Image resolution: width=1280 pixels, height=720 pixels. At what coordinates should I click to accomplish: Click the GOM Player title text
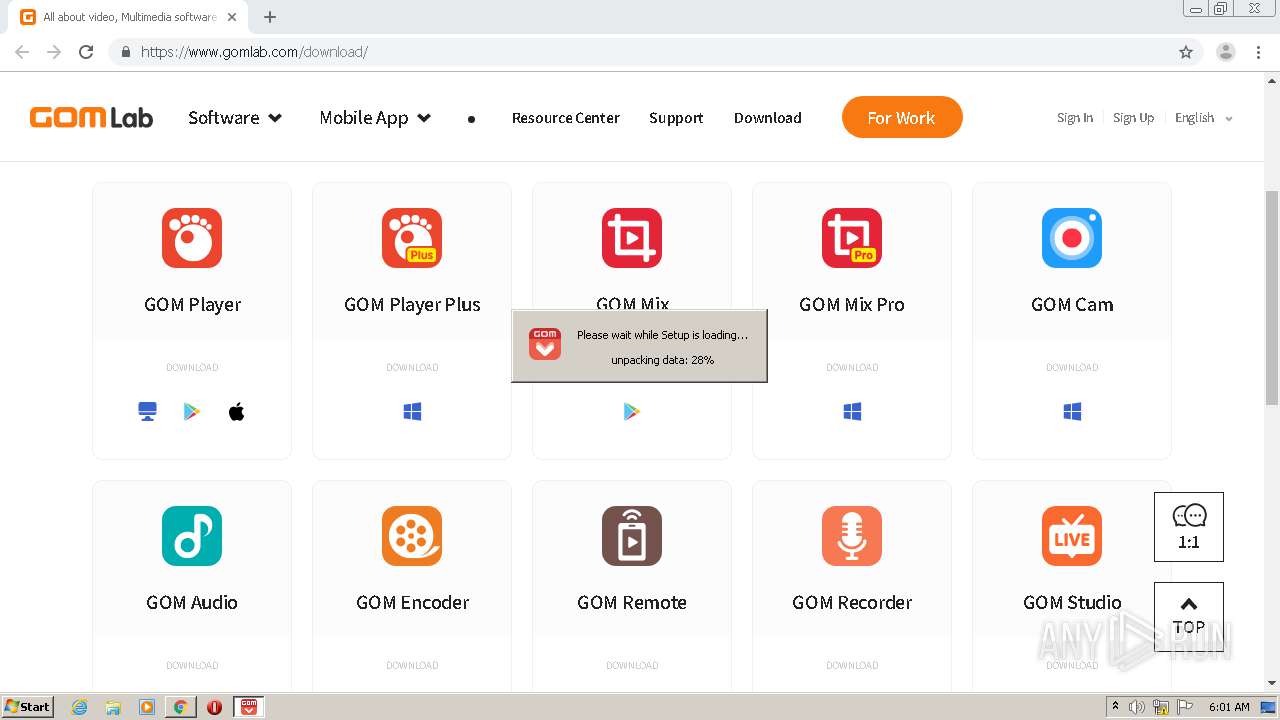[x=192, y=304]
